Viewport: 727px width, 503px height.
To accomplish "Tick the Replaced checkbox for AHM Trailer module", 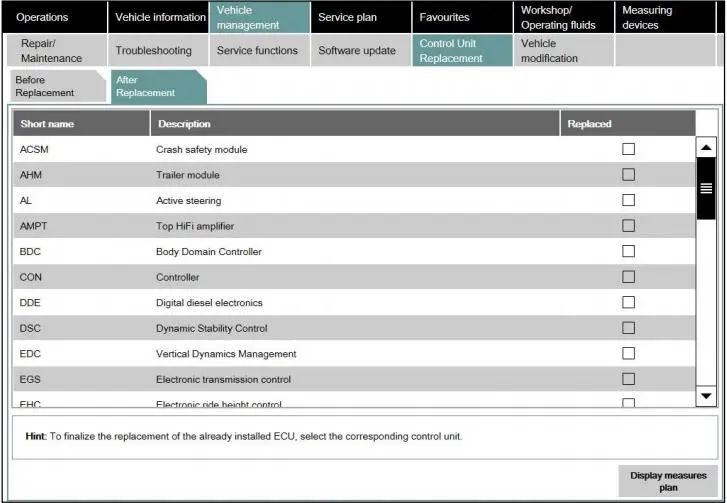I will 628,174.
